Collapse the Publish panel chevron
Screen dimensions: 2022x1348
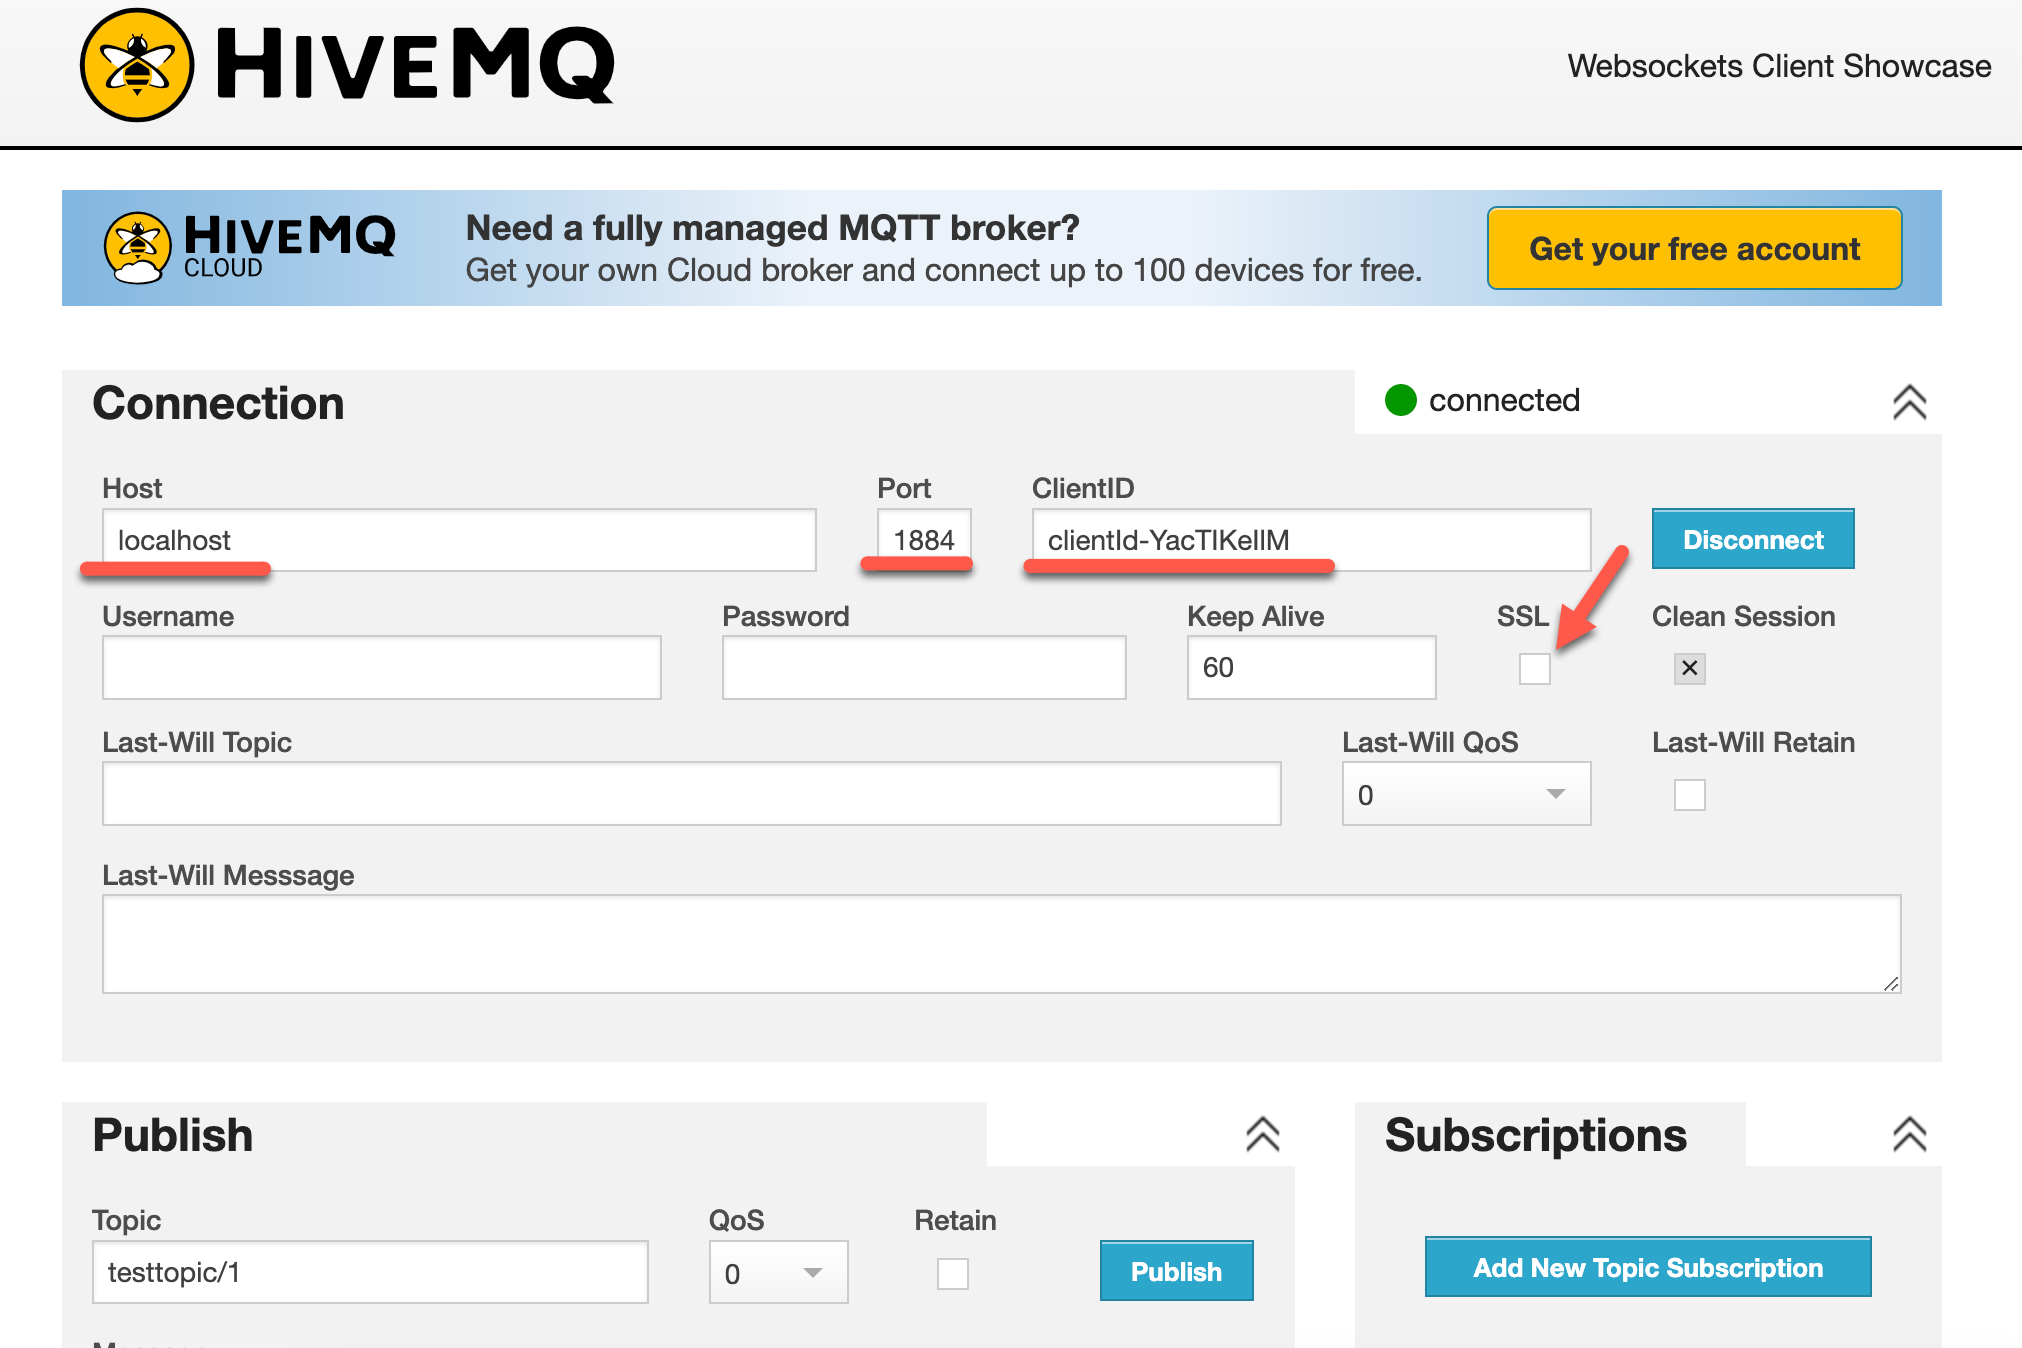click(x=1262, y=1134)
